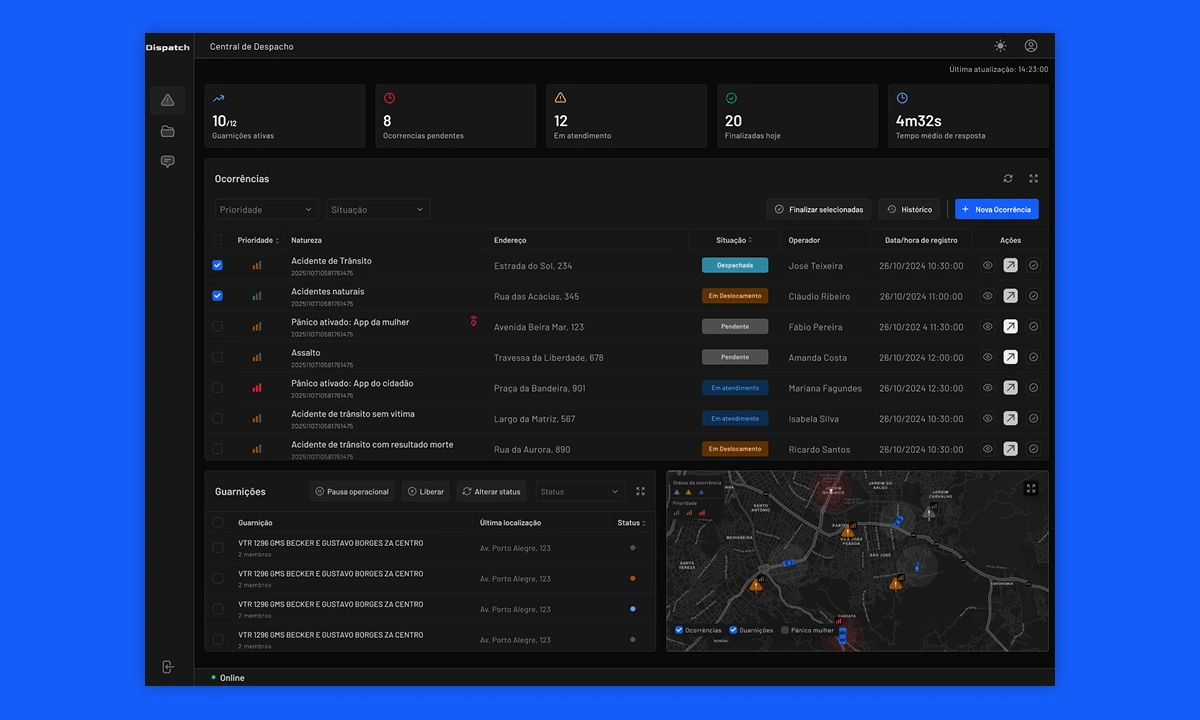Toggle light theme sun icon
The image size is (1200, 720).
tap(1000, 46)
